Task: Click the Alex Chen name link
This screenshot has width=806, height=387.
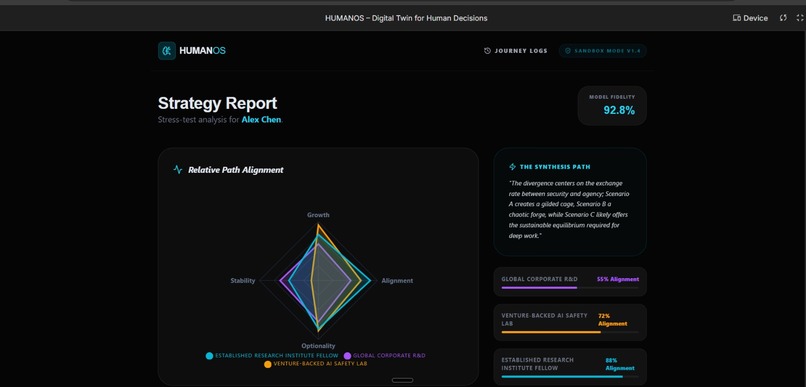Action: (261, 120)
